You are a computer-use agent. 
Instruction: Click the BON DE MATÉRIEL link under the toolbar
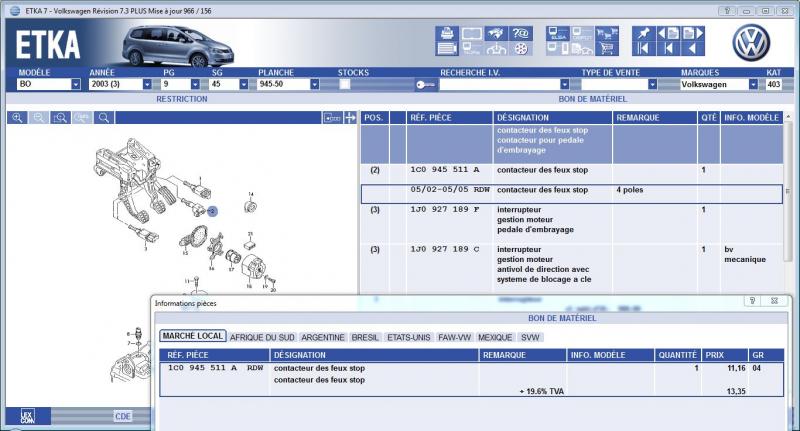[592, 99]
